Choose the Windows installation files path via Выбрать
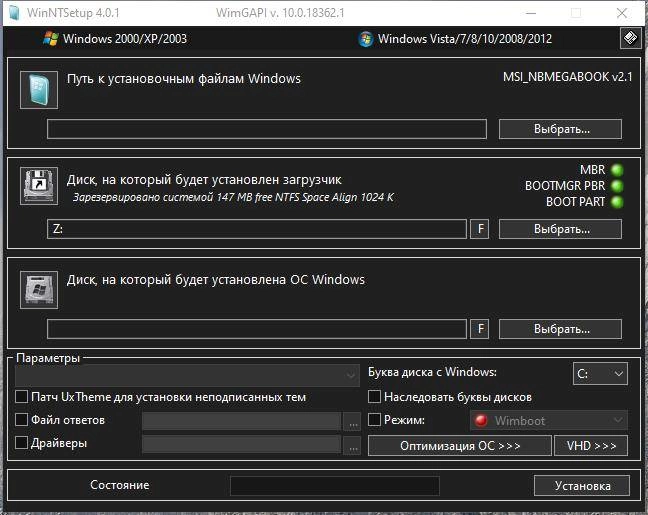The image size is (648, 515). [x=560, y=129]
